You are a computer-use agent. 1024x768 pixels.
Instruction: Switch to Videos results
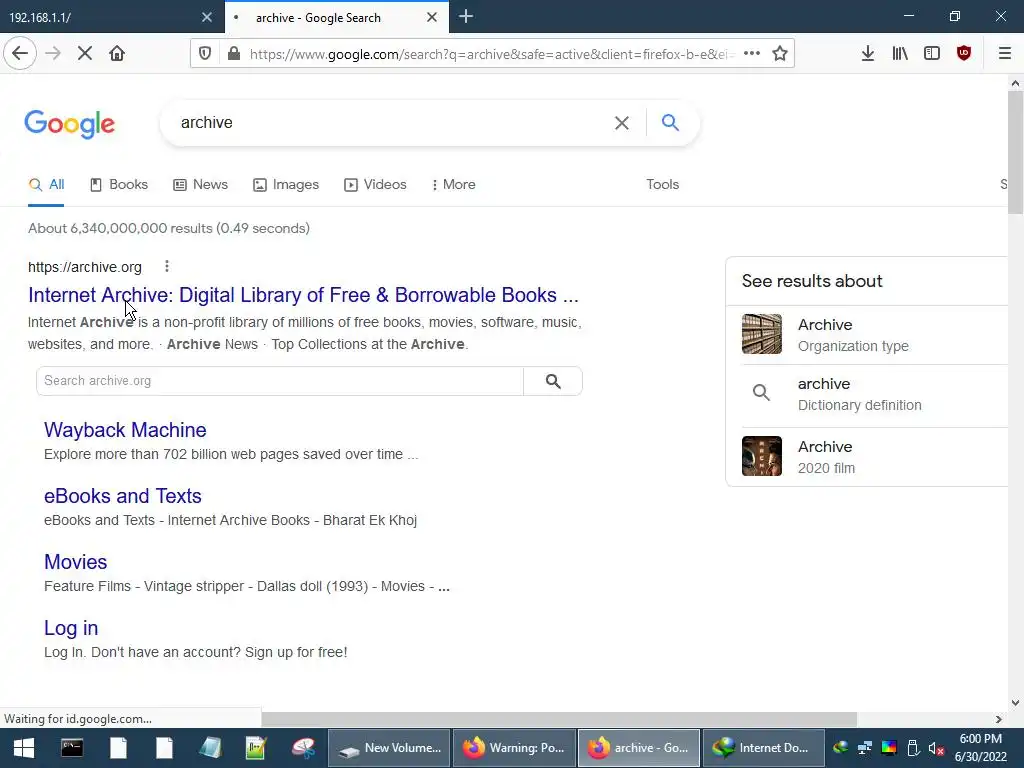(376, 185)
